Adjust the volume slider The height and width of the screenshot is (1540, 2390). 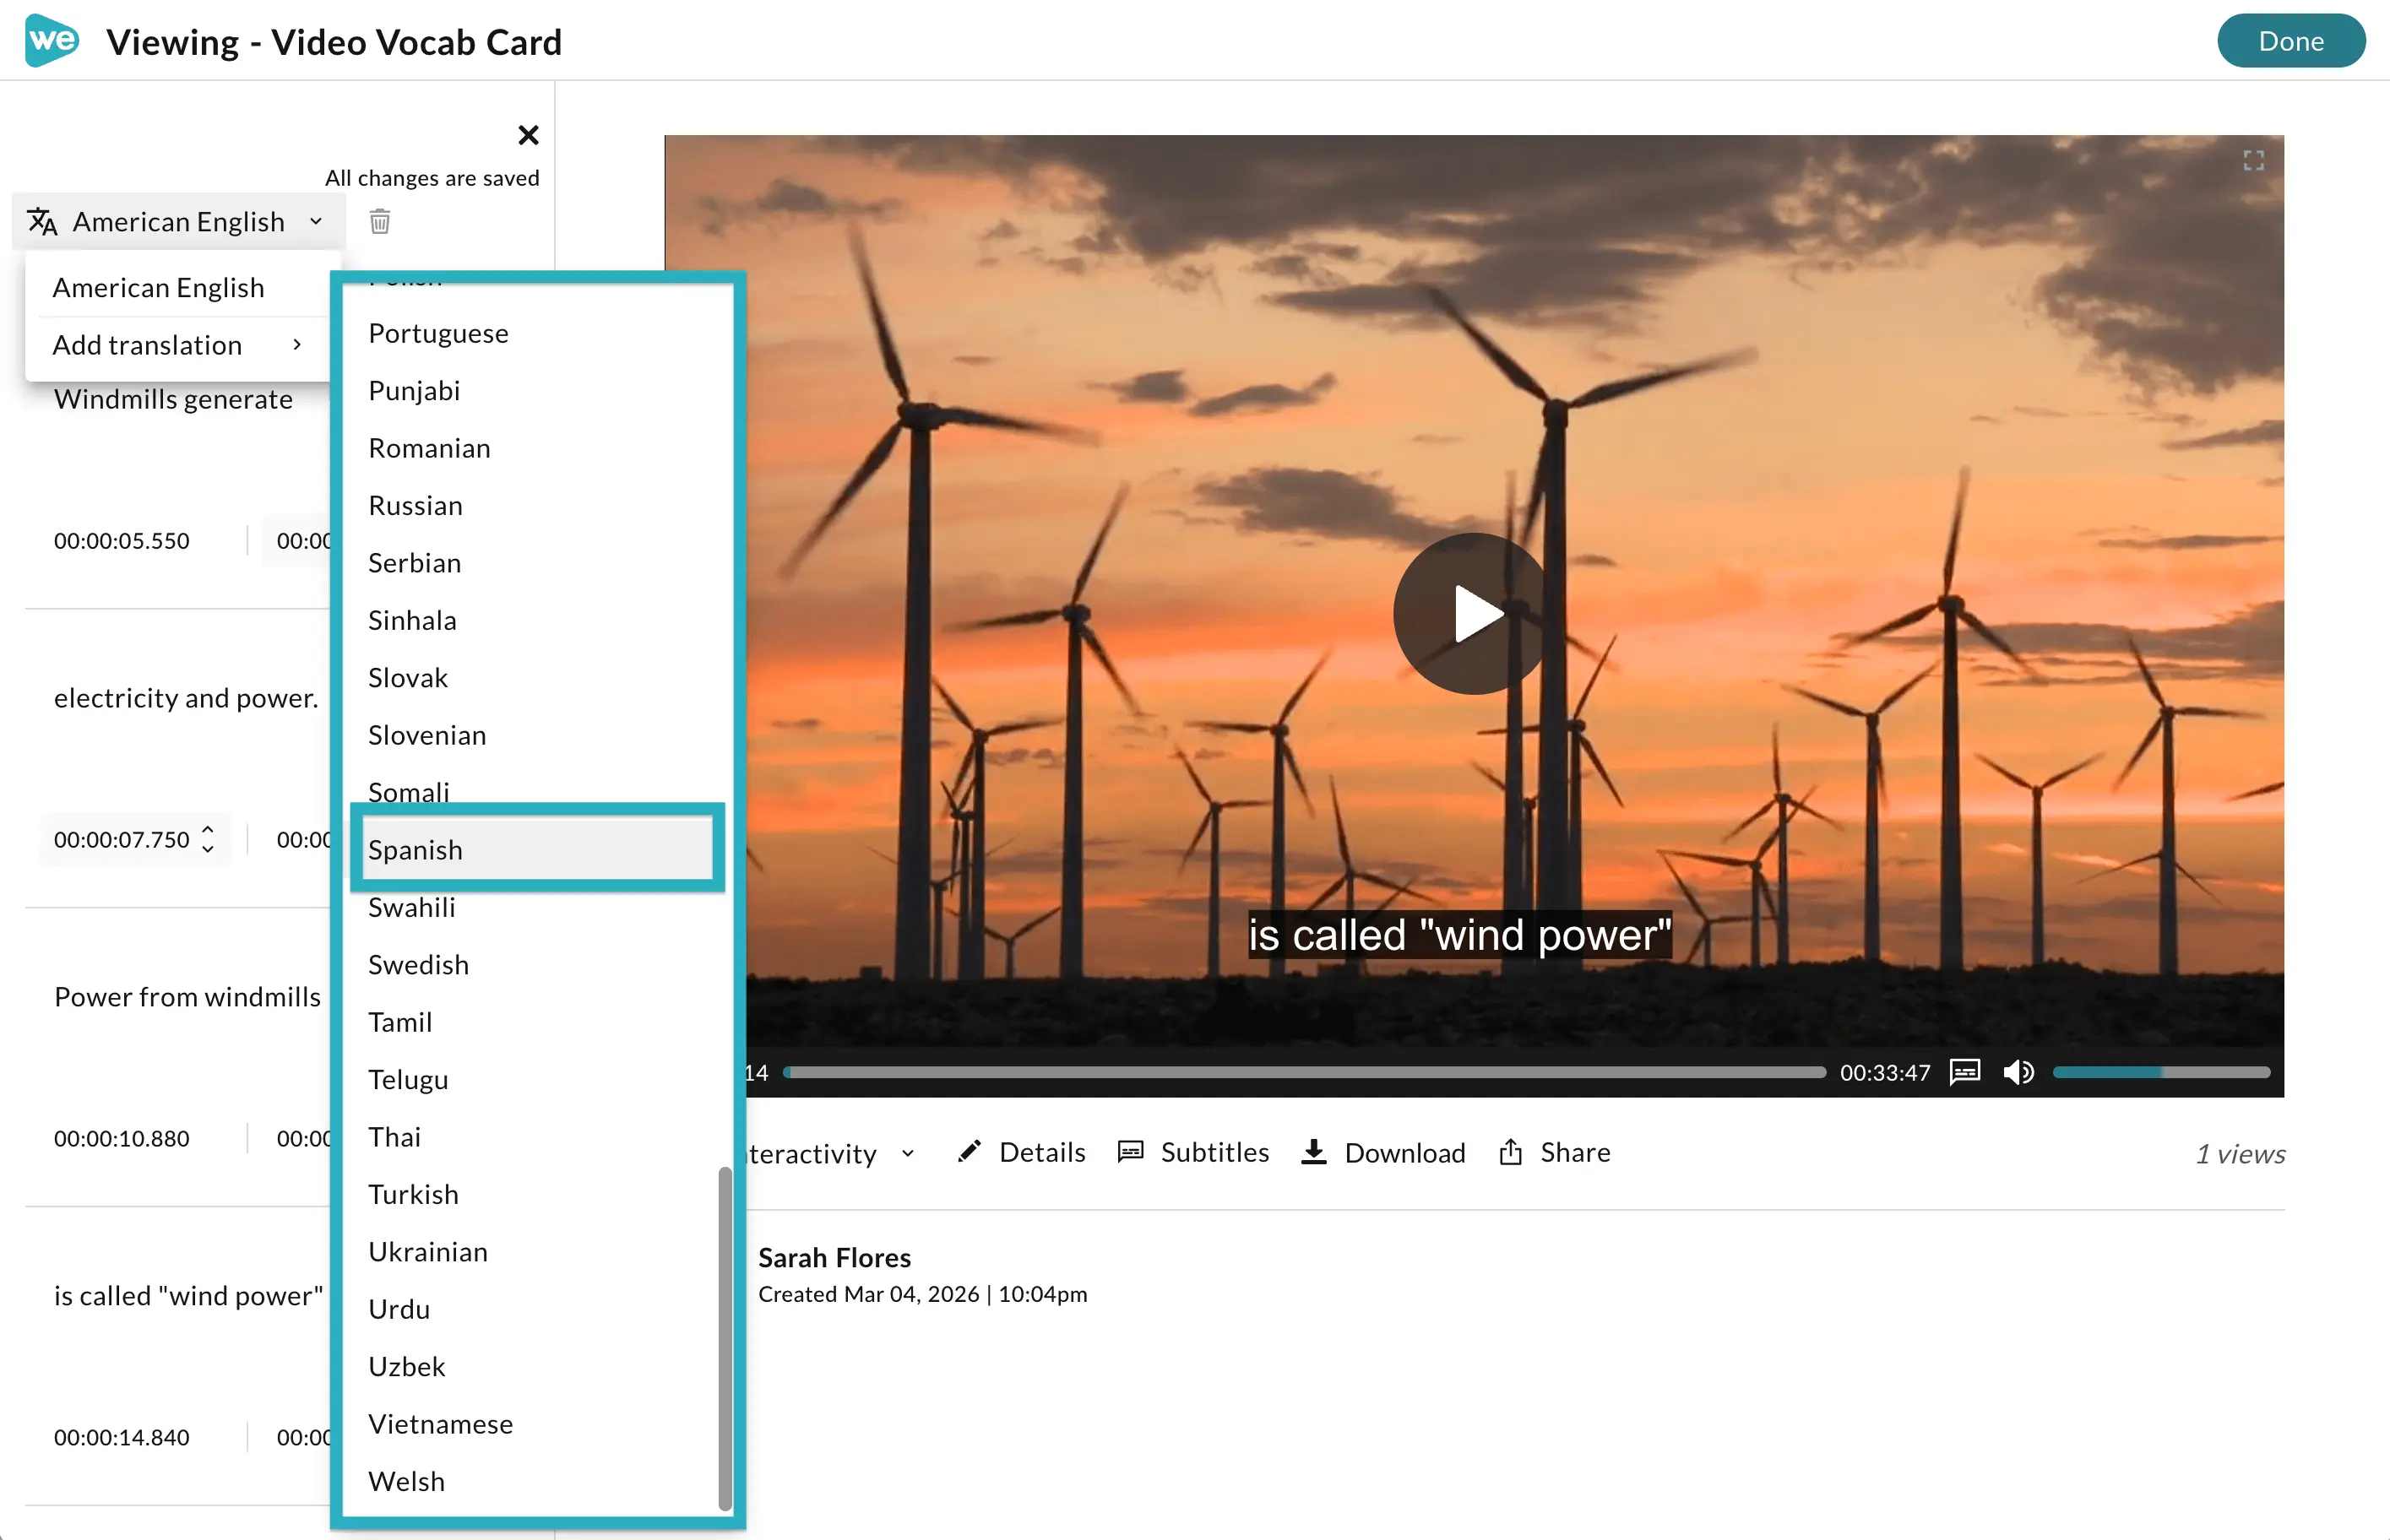(x=2161, y=1072)
